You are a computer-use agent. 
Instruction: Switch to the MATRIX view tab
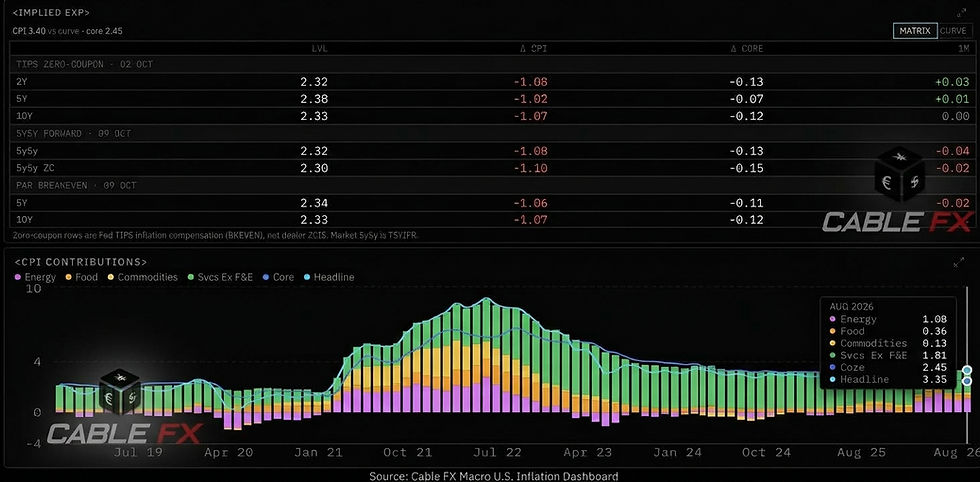(x=915, y=31)
